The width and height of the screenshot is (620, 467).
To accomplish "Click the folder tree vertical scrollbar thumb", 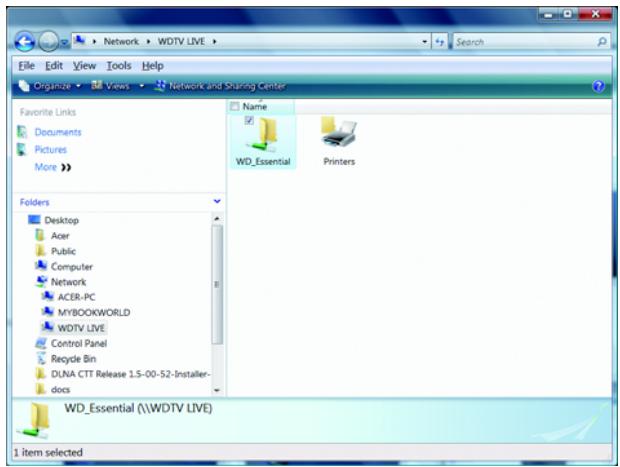I will [217, 284].
